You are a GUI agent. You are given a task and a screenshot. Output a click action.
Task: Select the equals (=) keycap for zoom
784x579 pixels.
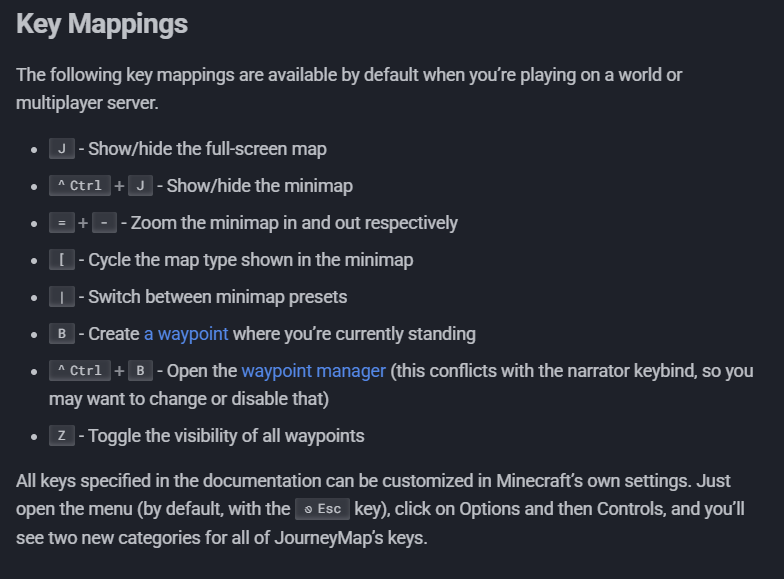click(62, 223)
